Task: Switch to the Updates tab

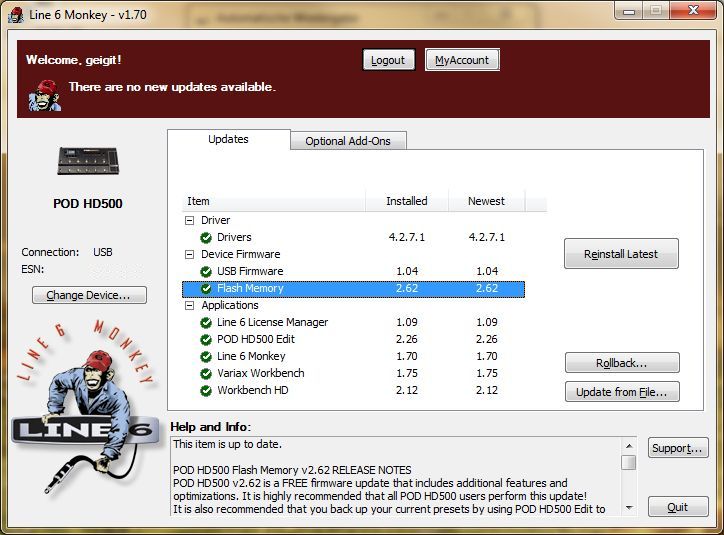Action: click(229, 139)
